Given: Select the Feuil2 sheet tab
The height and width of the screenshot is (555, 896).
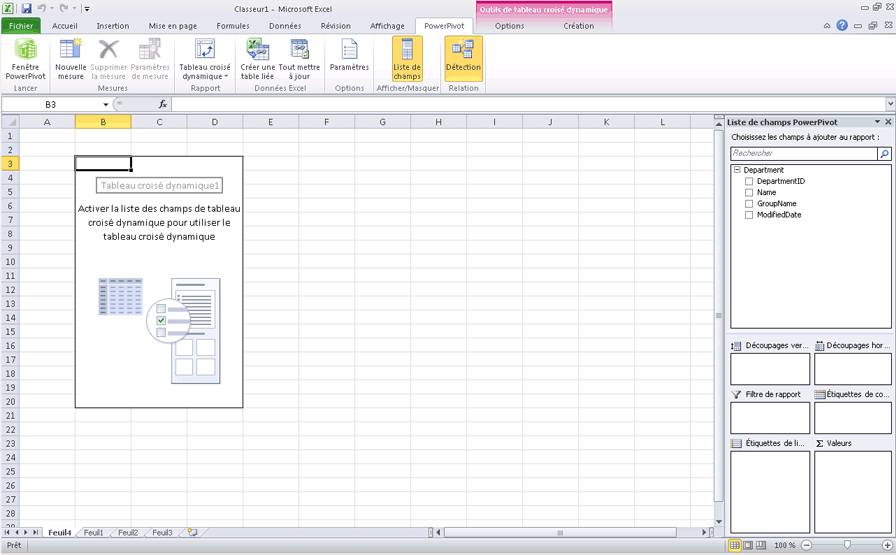Looking at the screenshot, I should (128, 533).
